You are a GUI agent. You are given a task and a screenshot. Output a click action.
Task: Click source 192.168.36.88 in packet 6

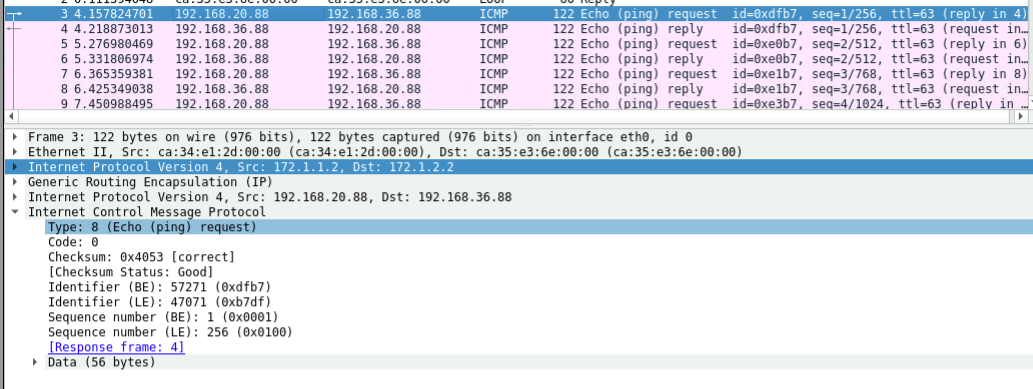point(222,59)
